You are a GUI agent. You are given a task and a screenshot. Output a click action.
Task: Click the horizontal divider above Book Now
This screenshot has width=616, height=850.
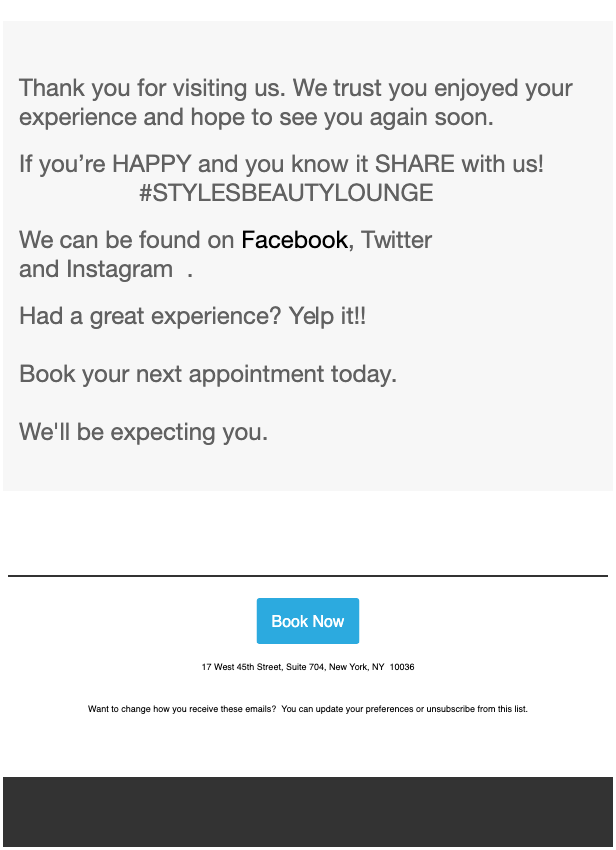(x=308, y=576)
